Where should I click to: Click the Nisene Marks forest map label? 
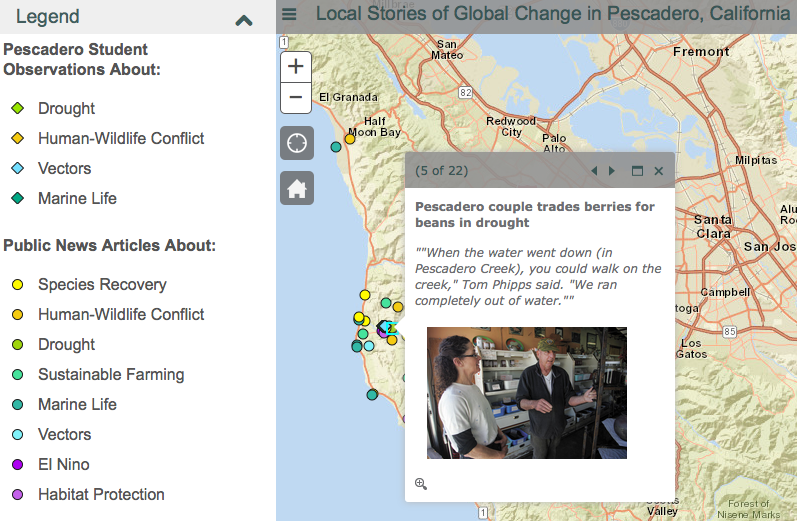point(749,509)
